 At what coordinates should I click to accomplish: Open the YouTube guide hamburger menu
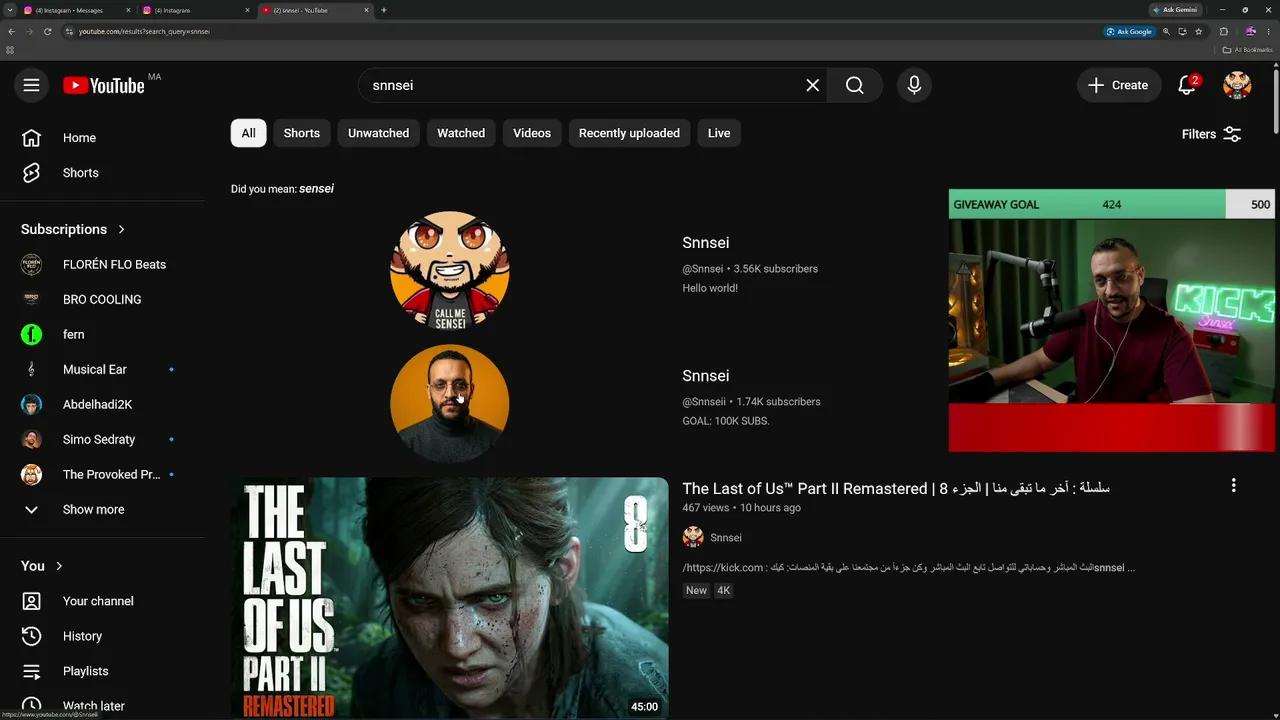[x=31, y=85]
